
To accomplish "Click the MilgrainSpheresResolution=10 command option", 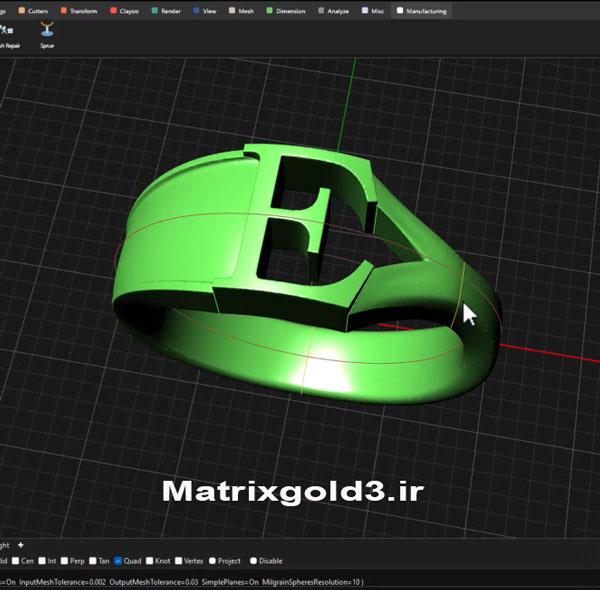I will (311, 582).
